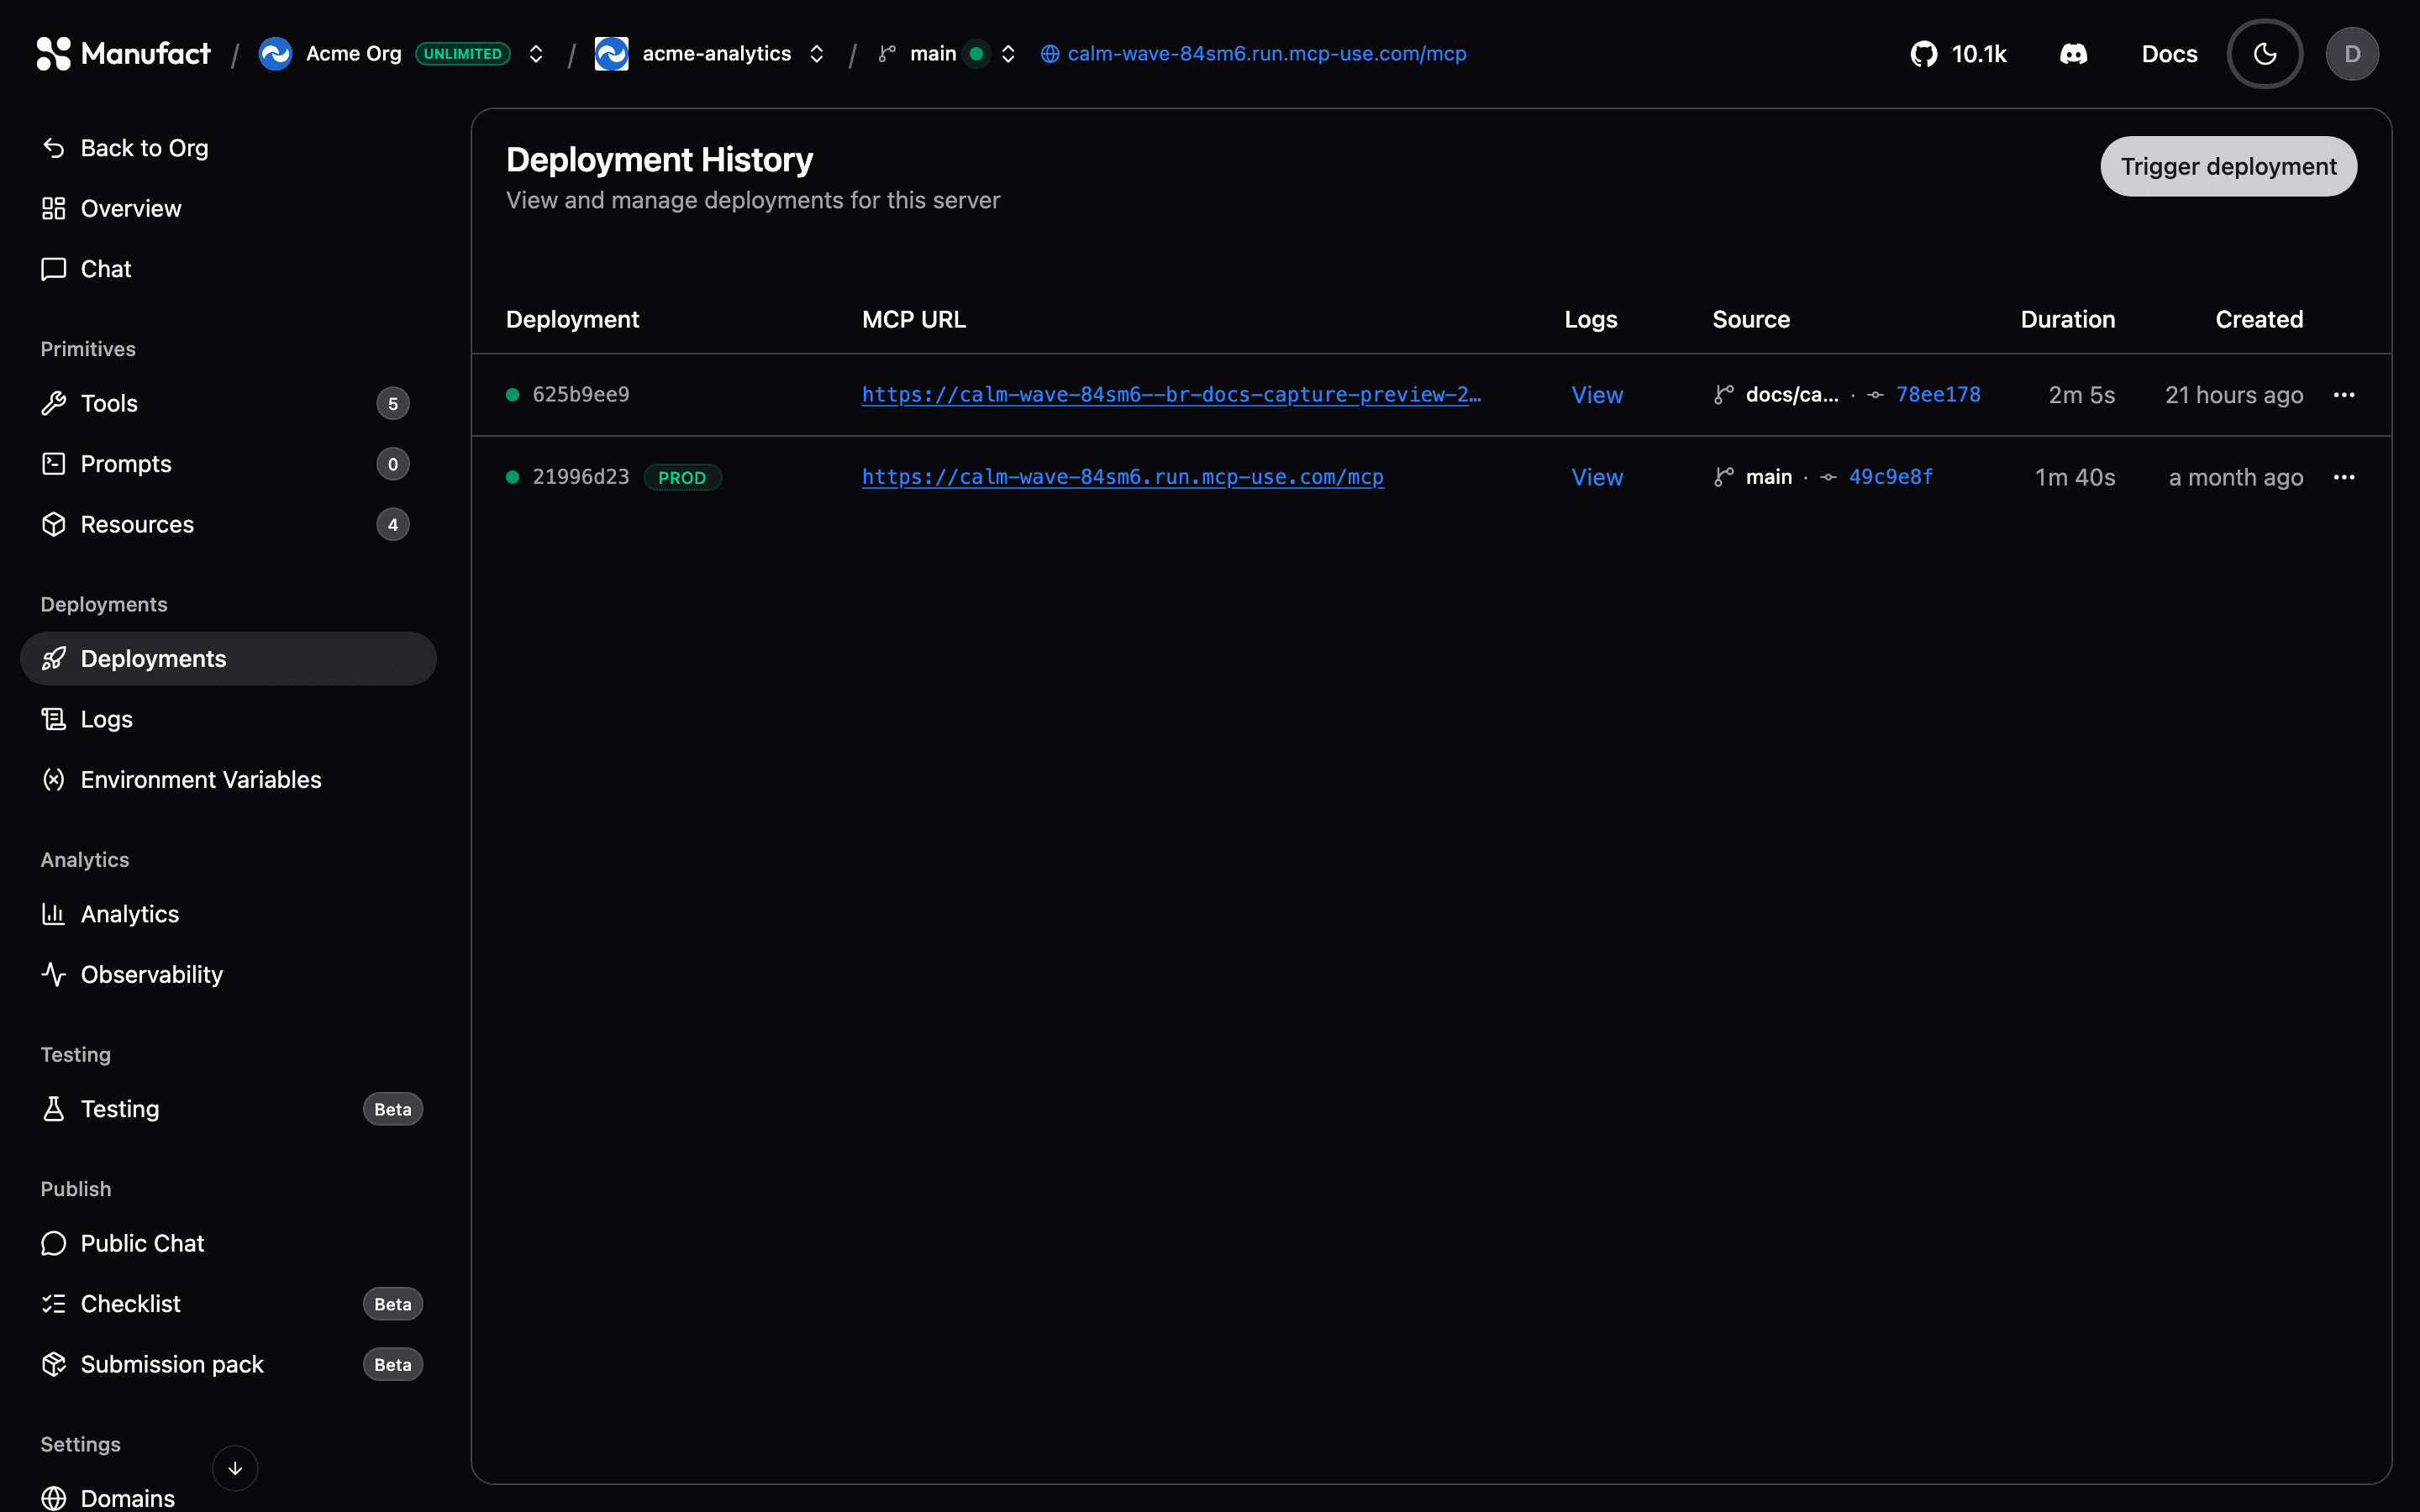Click the Beta badge next to Checklist
This screenshot has width=2420, height=1512.
(393, 1304)
